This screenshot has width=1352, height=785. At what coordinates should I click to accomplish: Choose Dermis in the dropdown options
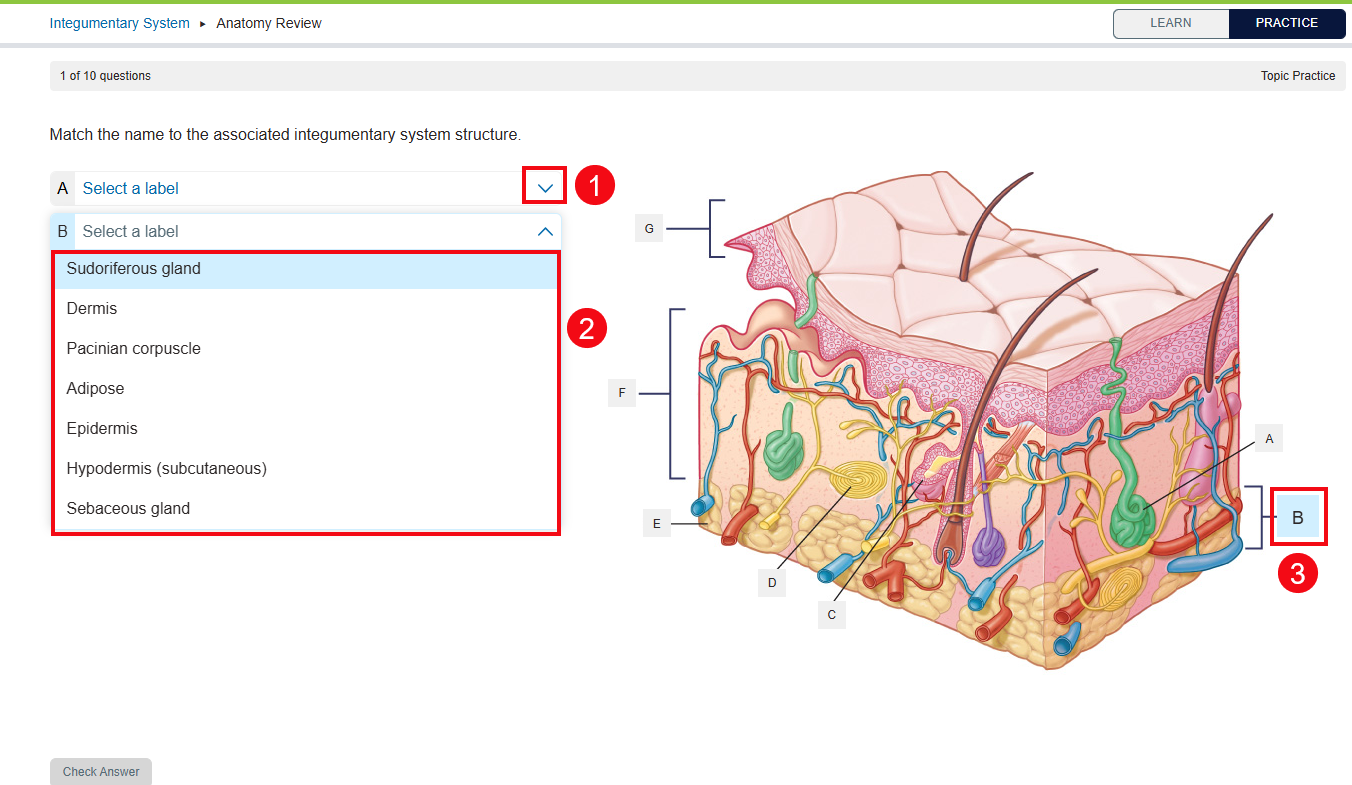click(91, 308)
